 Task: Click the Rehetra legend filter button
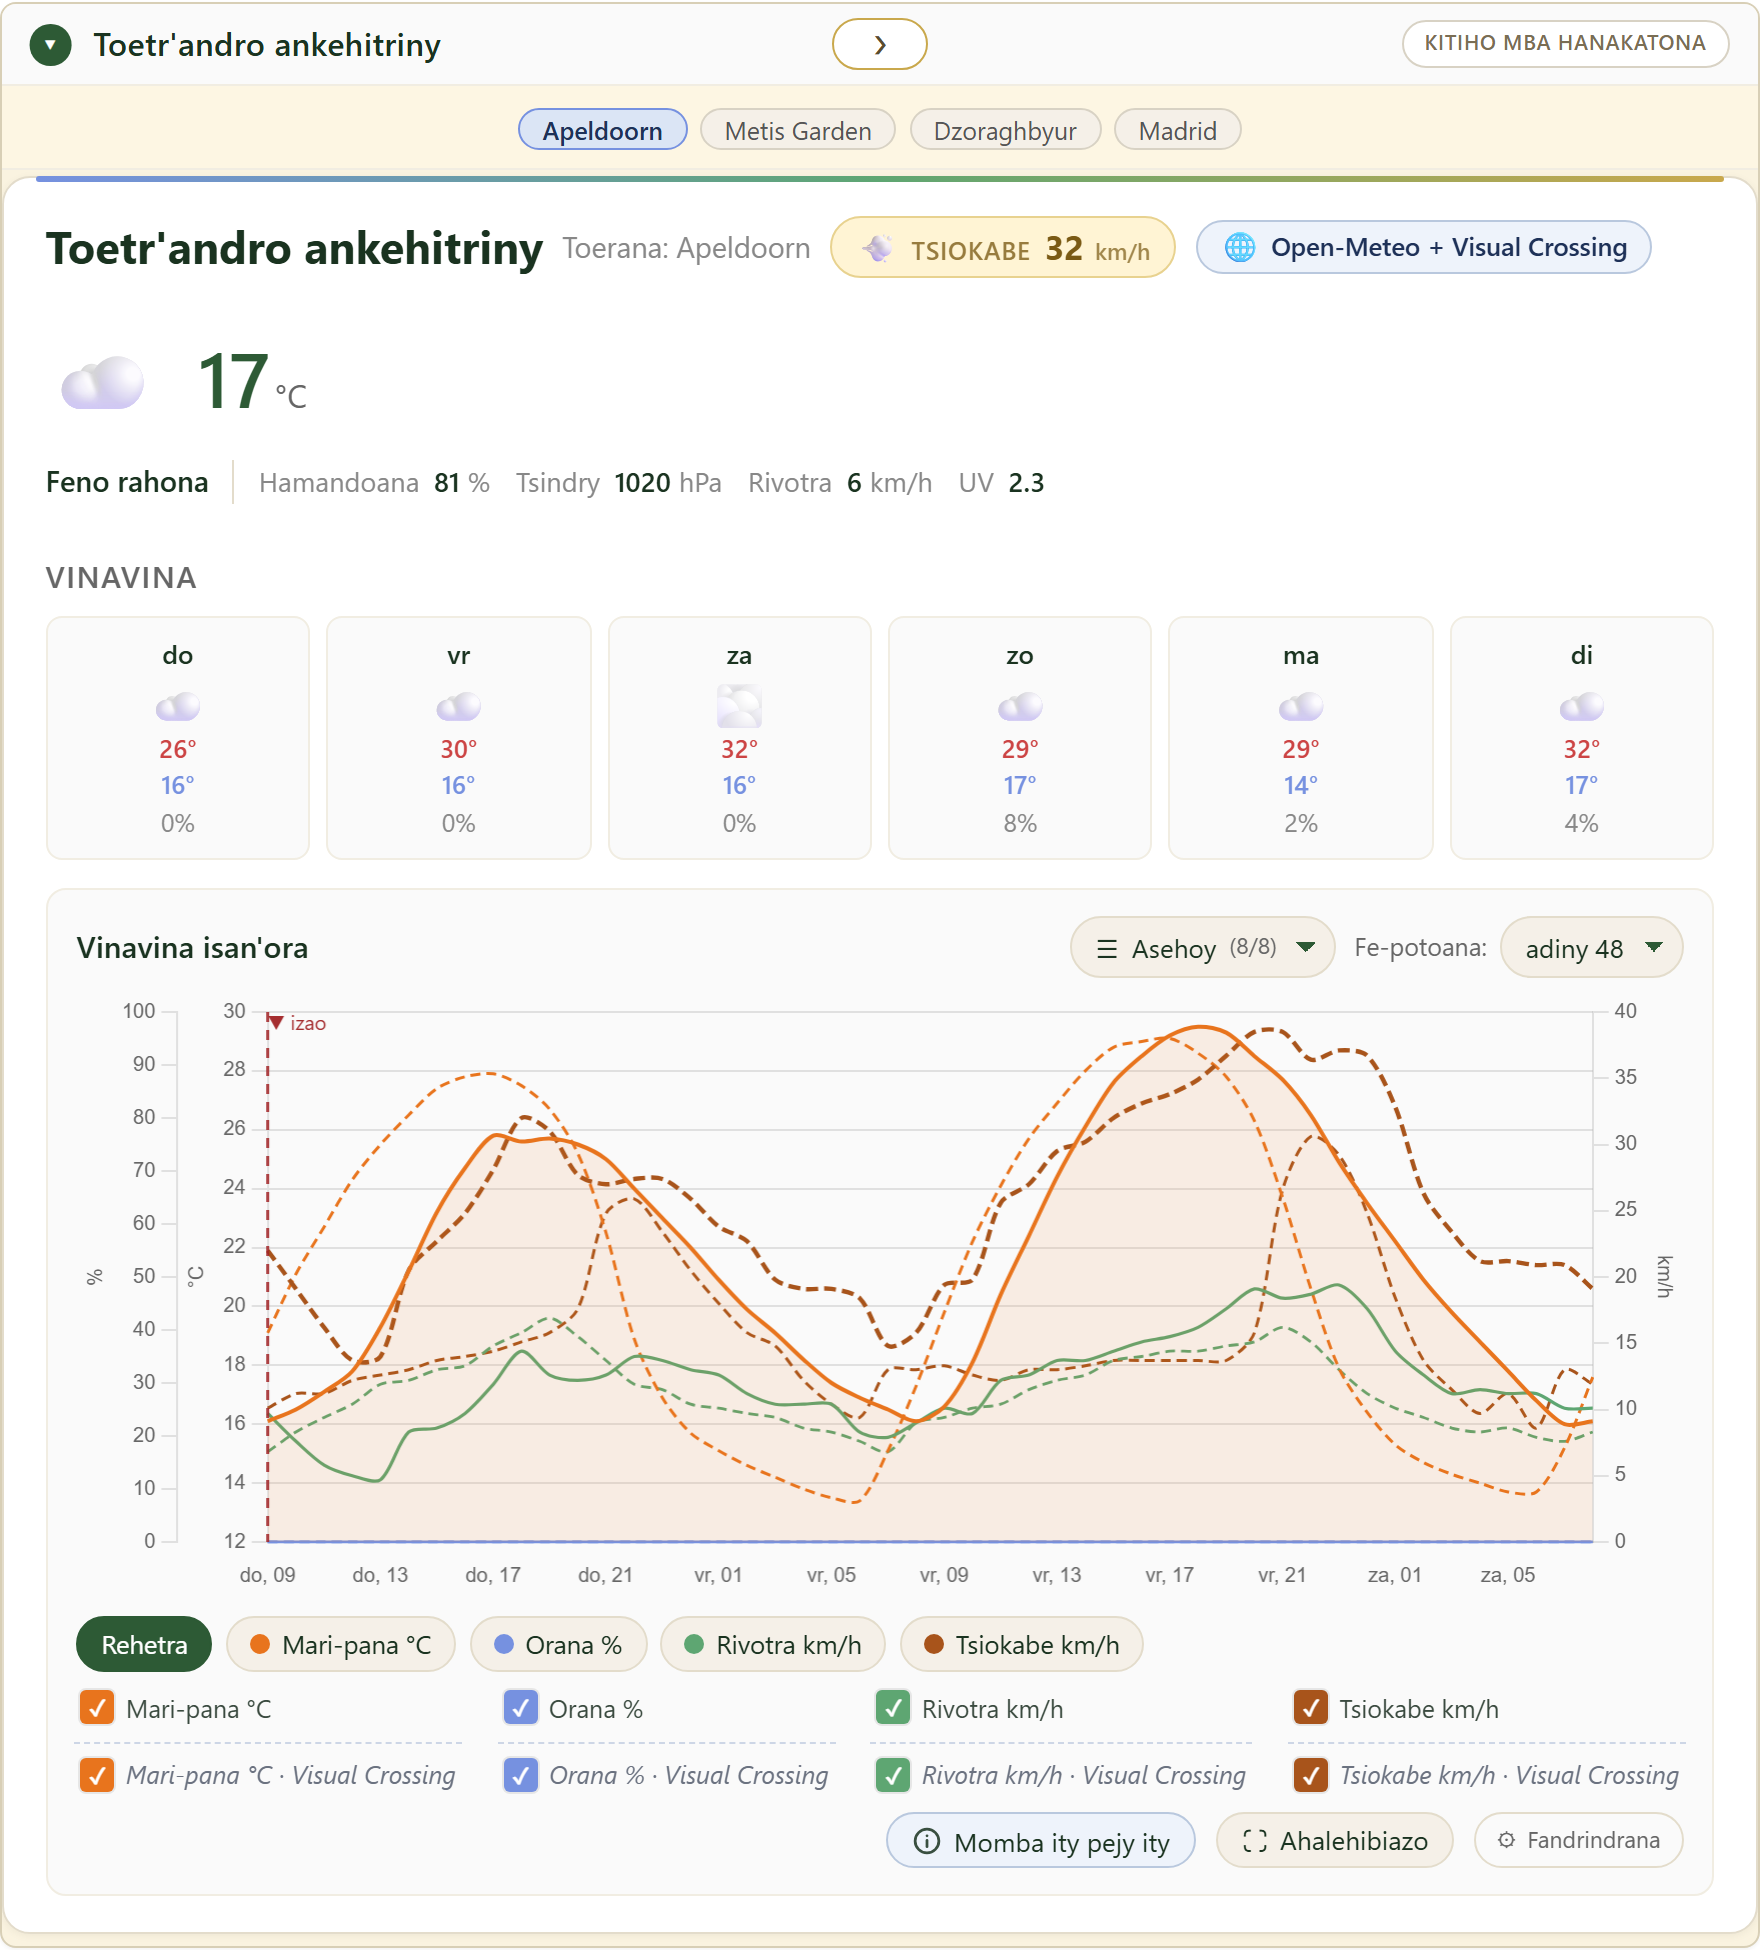point(144,1645)
